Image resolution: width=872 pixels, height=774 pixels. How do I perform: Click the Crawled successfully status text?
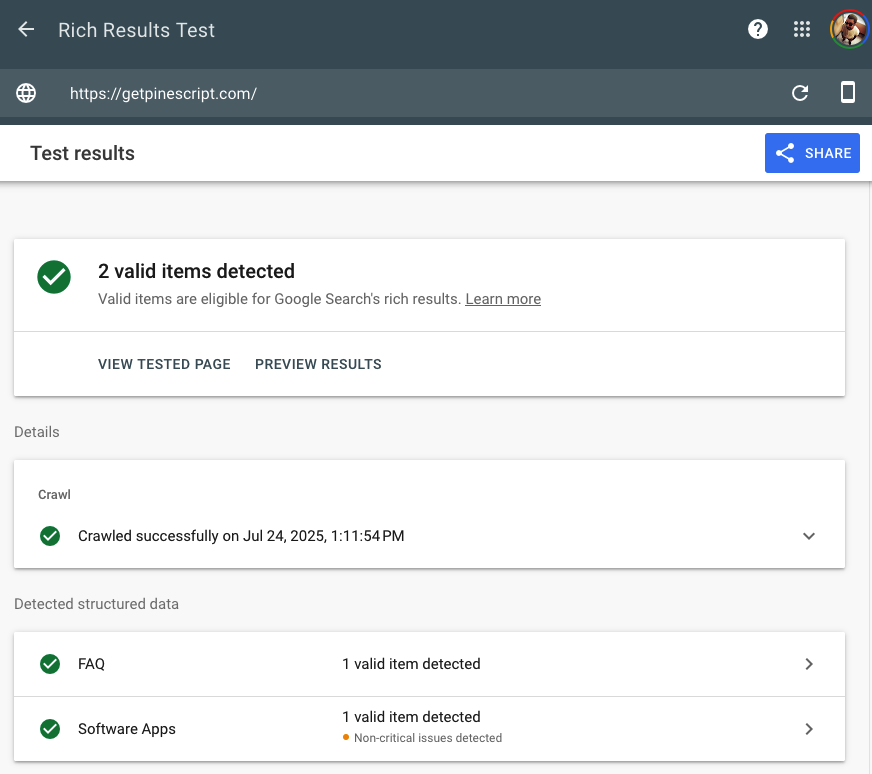point(241,536)
